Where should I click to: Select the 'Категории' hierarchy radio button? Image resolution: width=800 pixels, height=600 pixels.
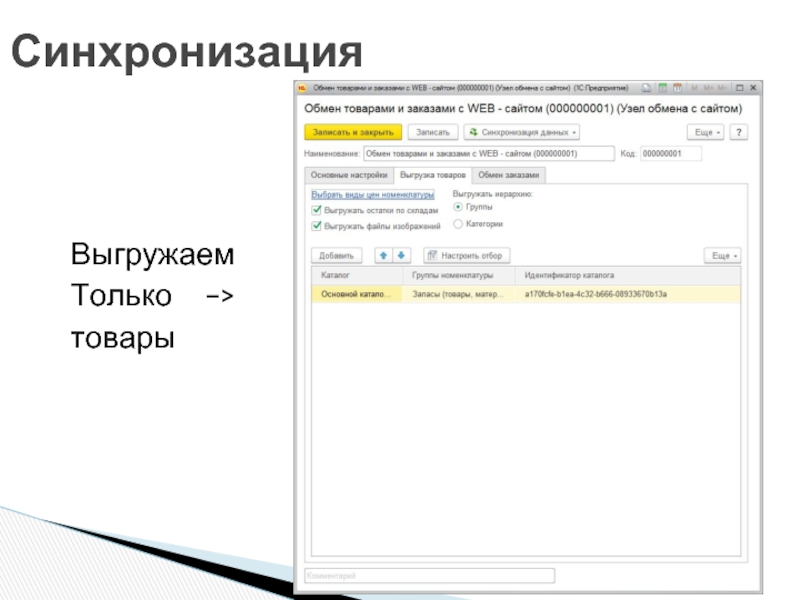coord(458,223)
